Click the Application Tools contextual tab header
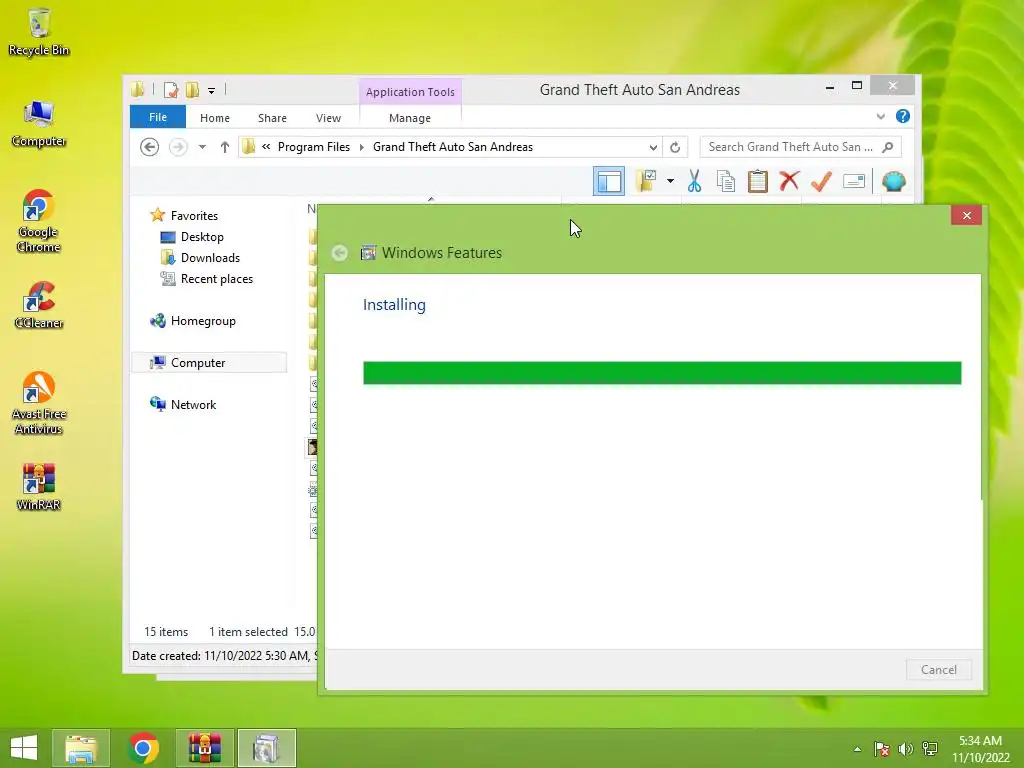 tap(410, 92)
